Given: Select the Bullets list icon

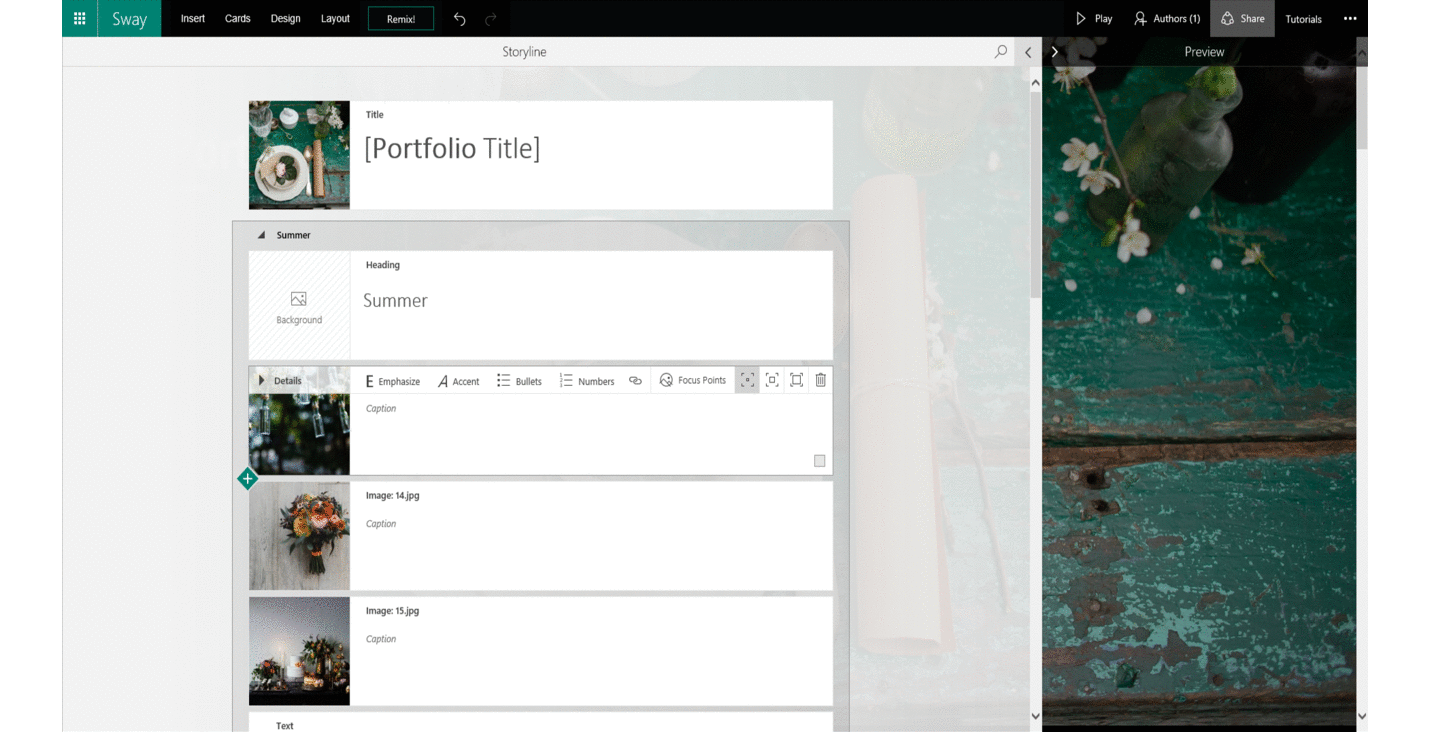Looking at the screenshot, I should click(505, 380).
